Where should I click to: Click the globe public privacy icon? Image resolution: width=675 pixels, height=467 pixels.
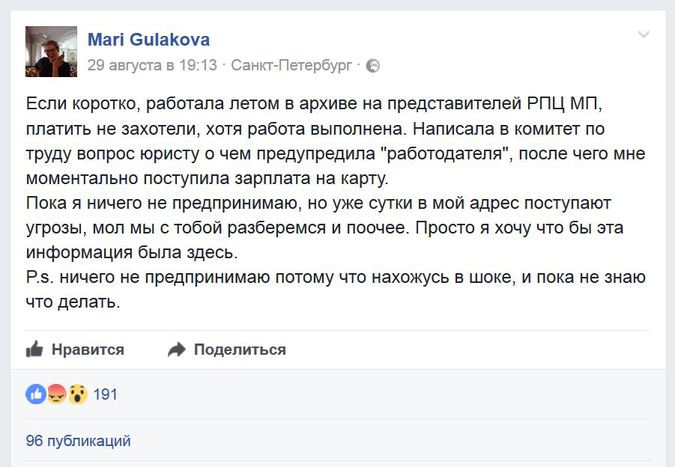(373, 66)
